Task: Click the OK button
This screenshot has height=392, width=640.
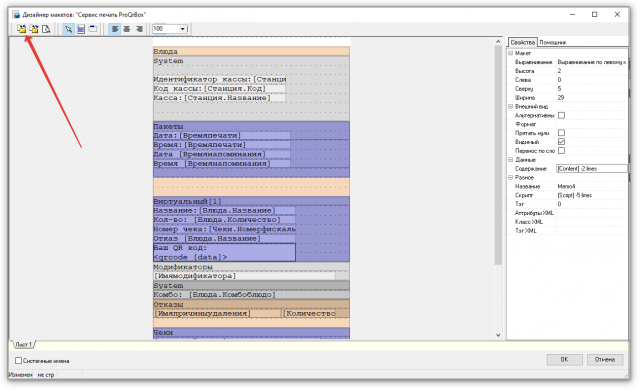Action: point(564,360)
